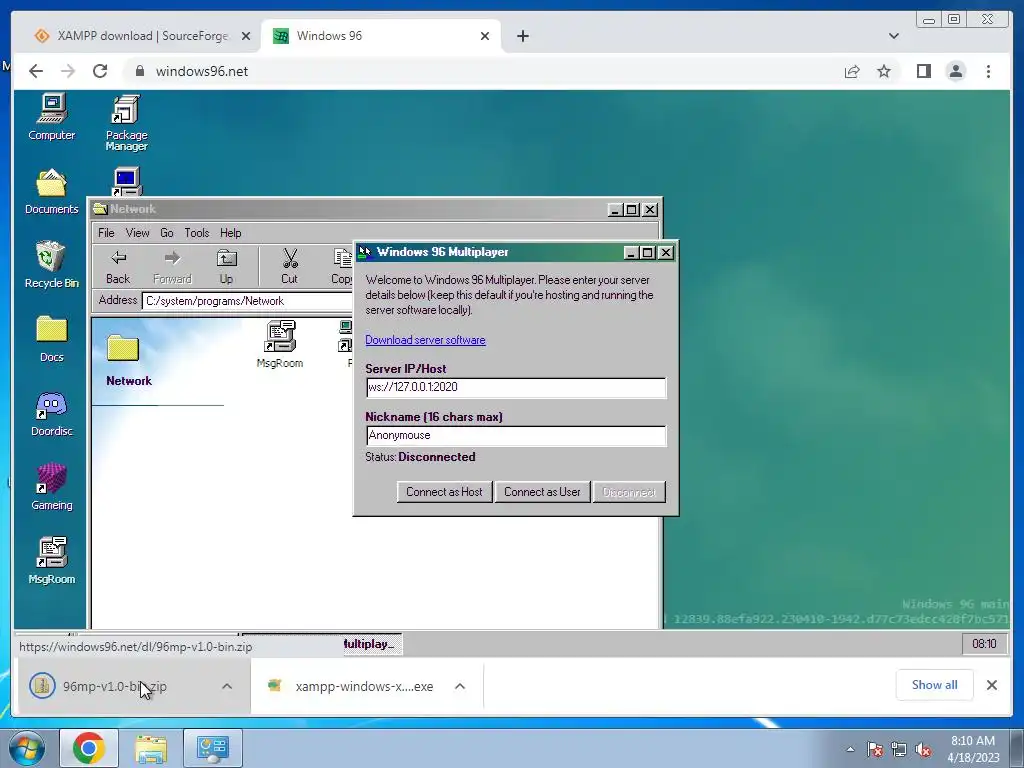Open the Windows 7 Start button
Screen dimensions: 1024x768
[x=27, y=748]
